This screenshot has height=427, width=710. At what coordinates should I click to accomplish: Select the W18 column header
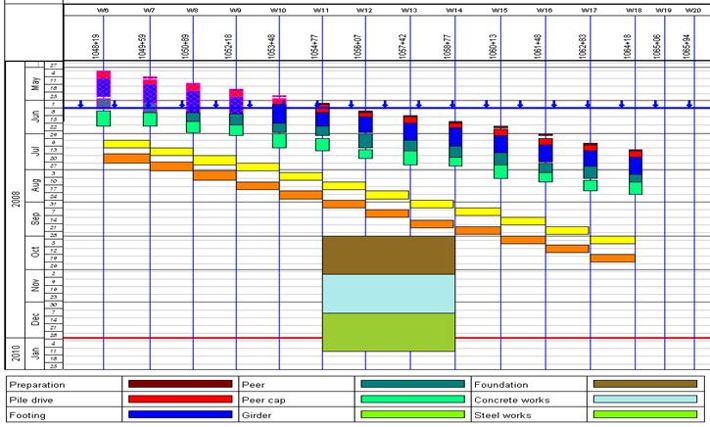[633, 10]
